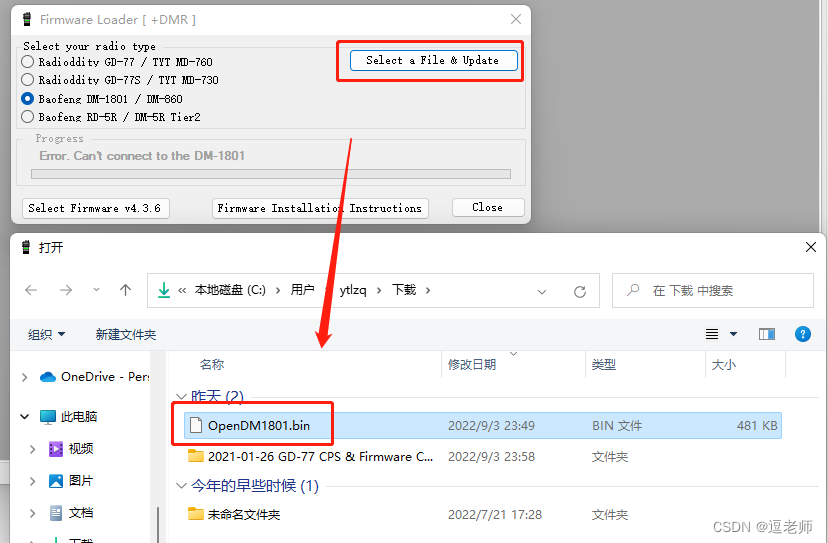This screenshot has width=828, height=543.
Task: Open the view options dropdown arrow
Action: (x=733, y=334)
